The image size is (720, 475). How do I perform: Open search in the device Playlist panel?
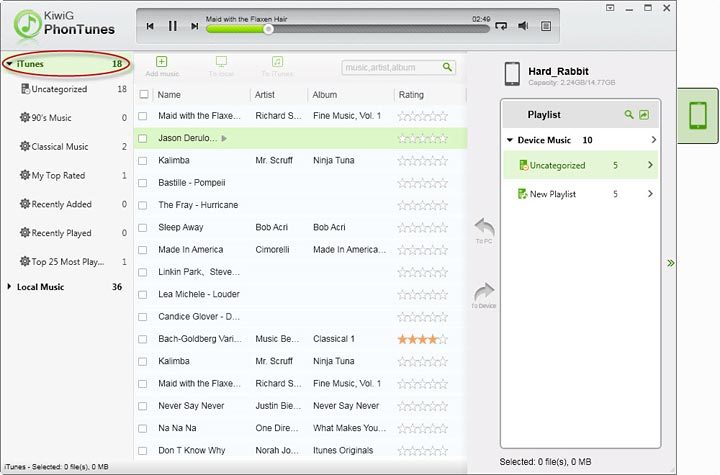click(x=629, y=114)
